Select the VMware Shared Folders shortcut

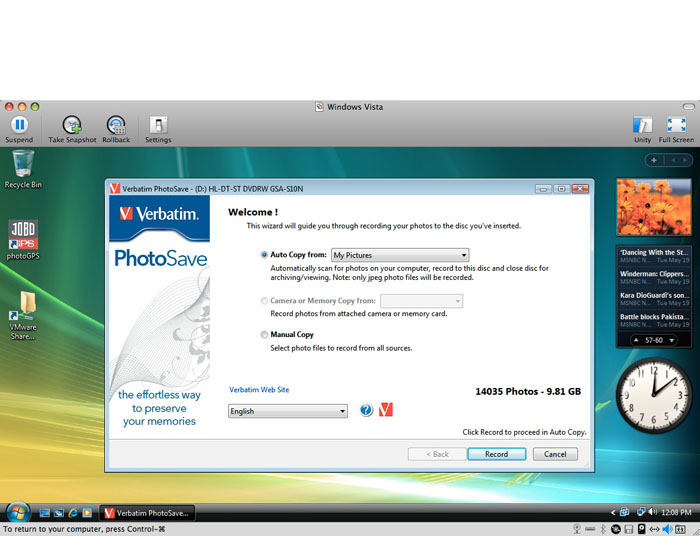click(23, 316)
